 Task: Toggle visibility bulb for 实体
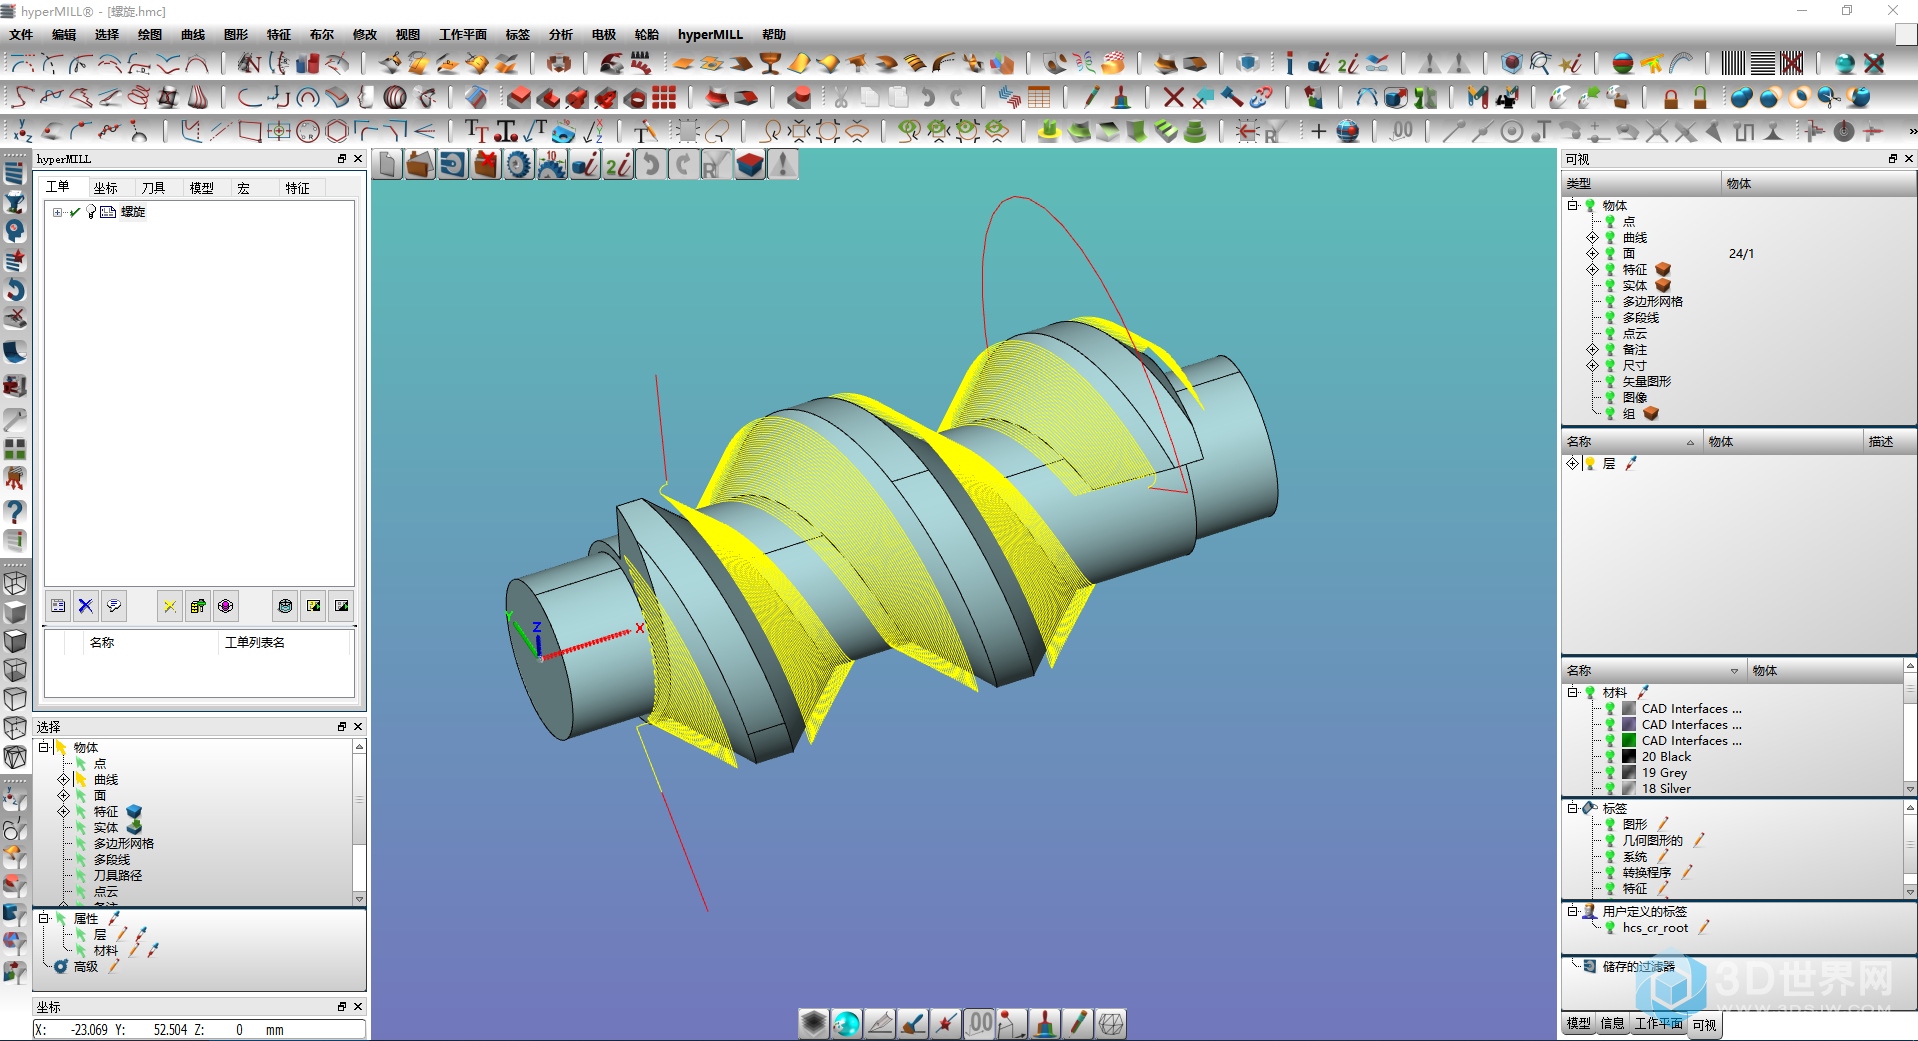[1610, 286]
